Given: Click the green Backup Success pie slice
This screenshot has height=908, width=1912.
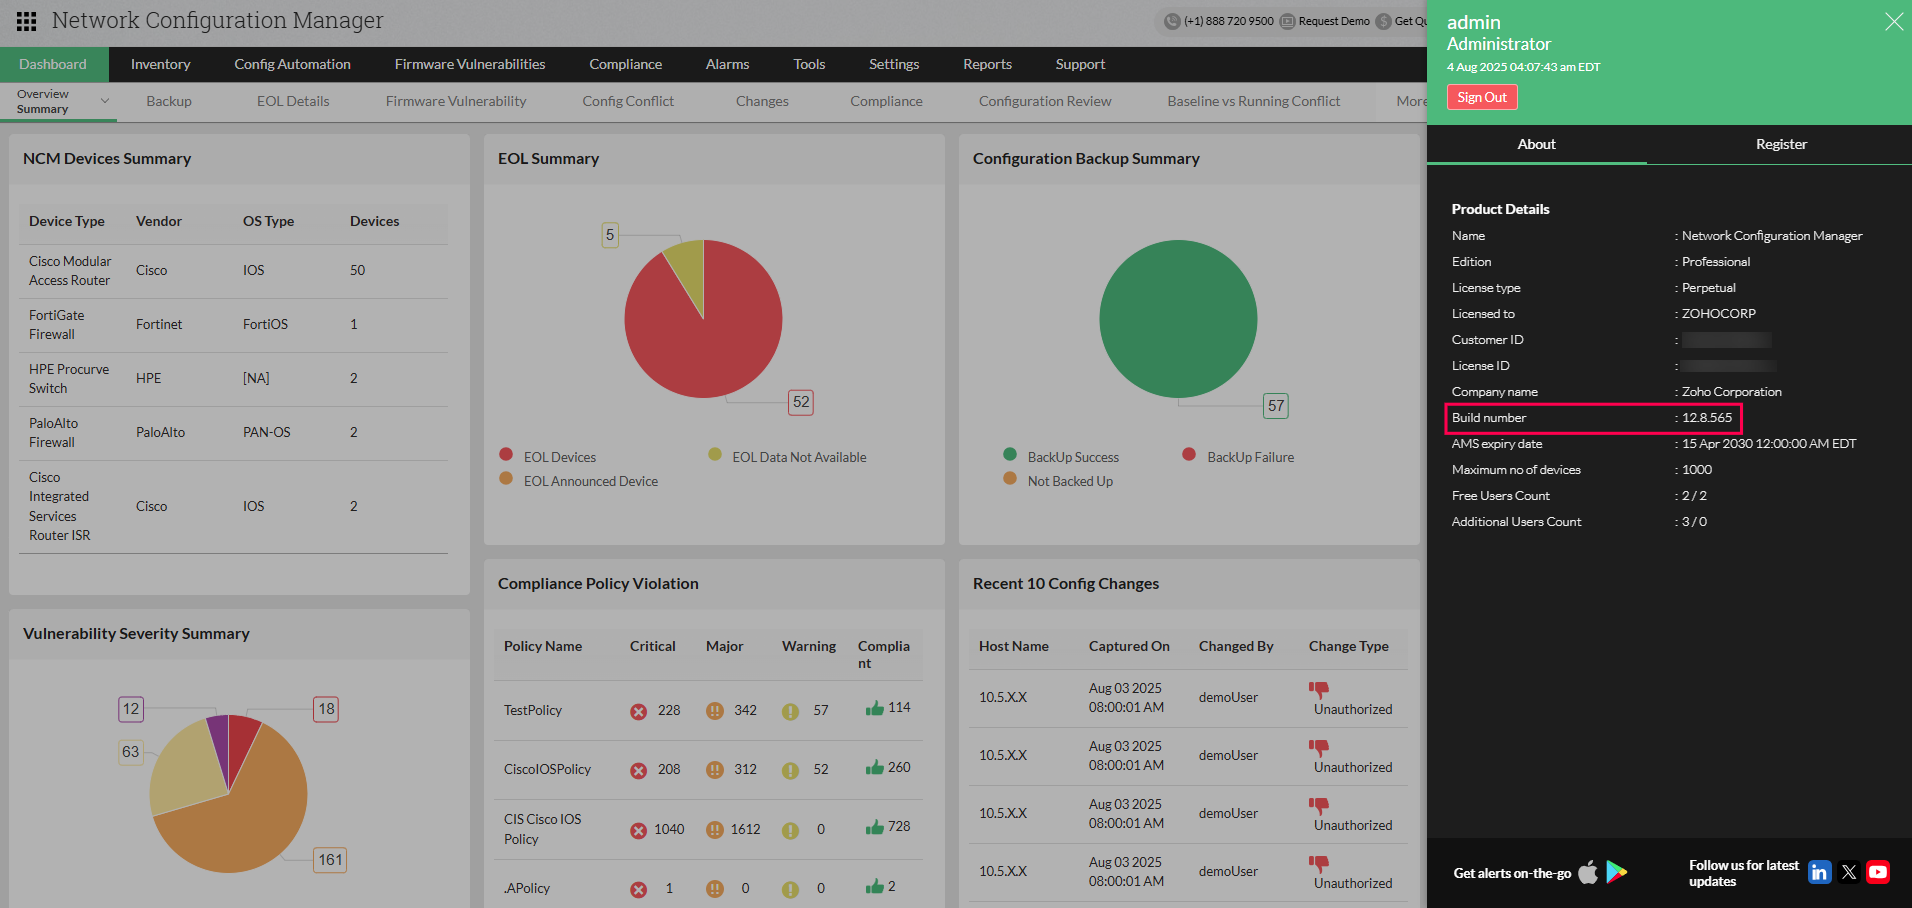Looking at the screenshot, I should [x=1178, y=318].
